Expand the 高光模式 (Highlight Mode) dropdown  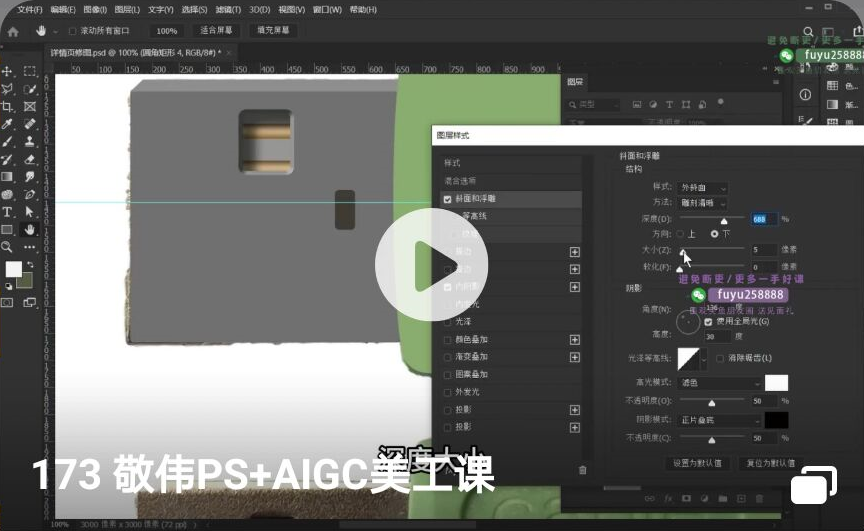[718, 383]
